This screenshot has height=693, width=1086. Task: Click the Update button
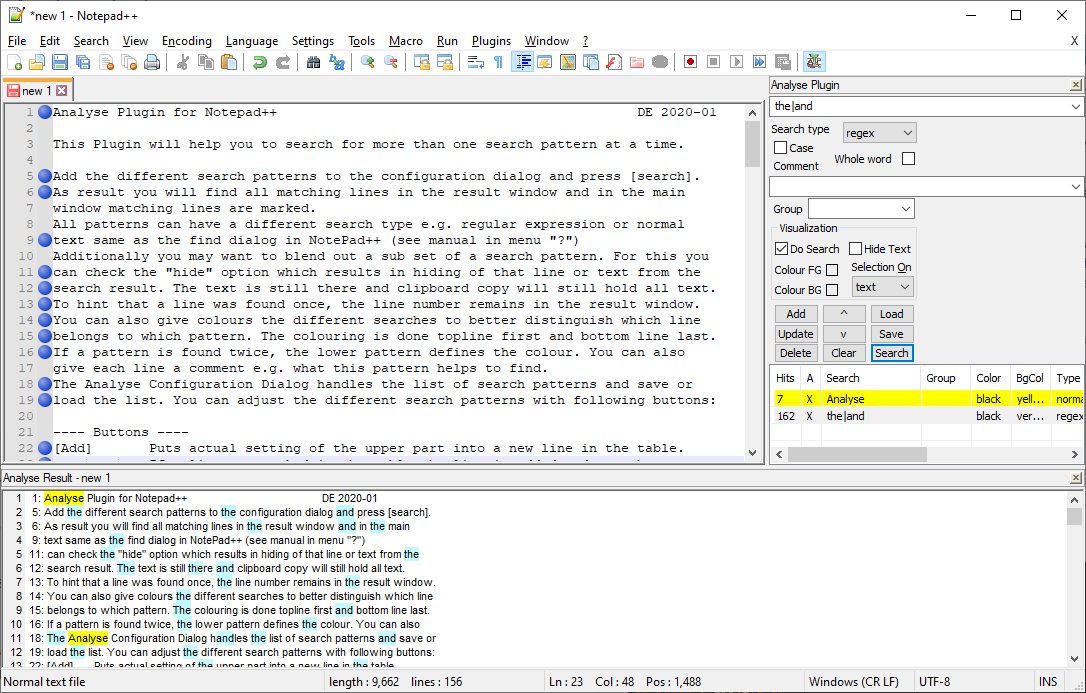[x=796, y=334]
